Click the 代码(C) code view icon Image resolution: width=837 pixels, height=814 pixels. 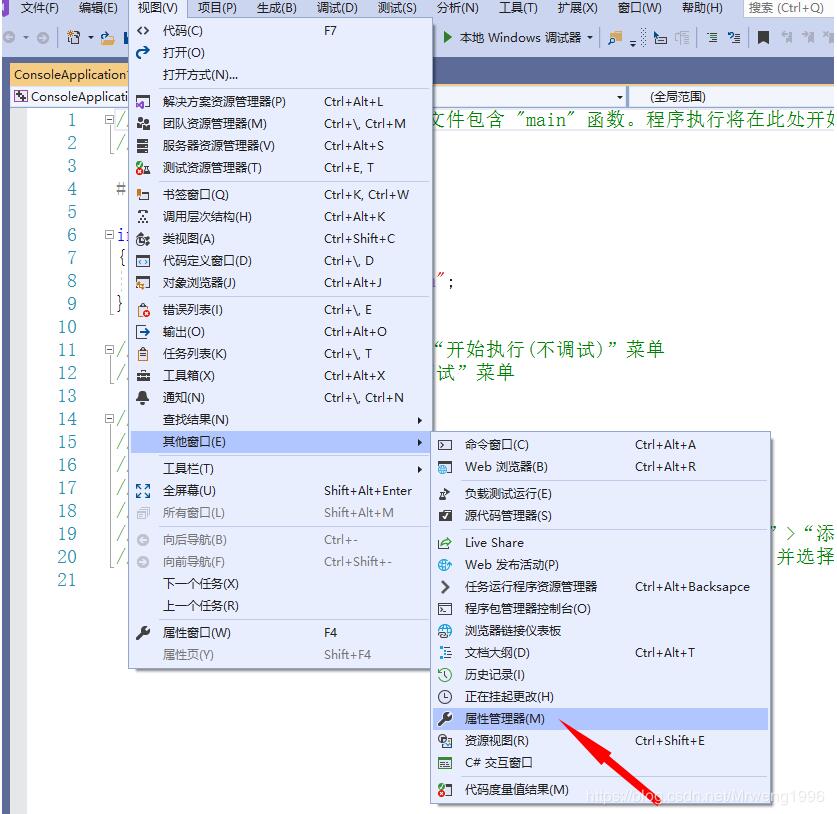tap(143, 31)
